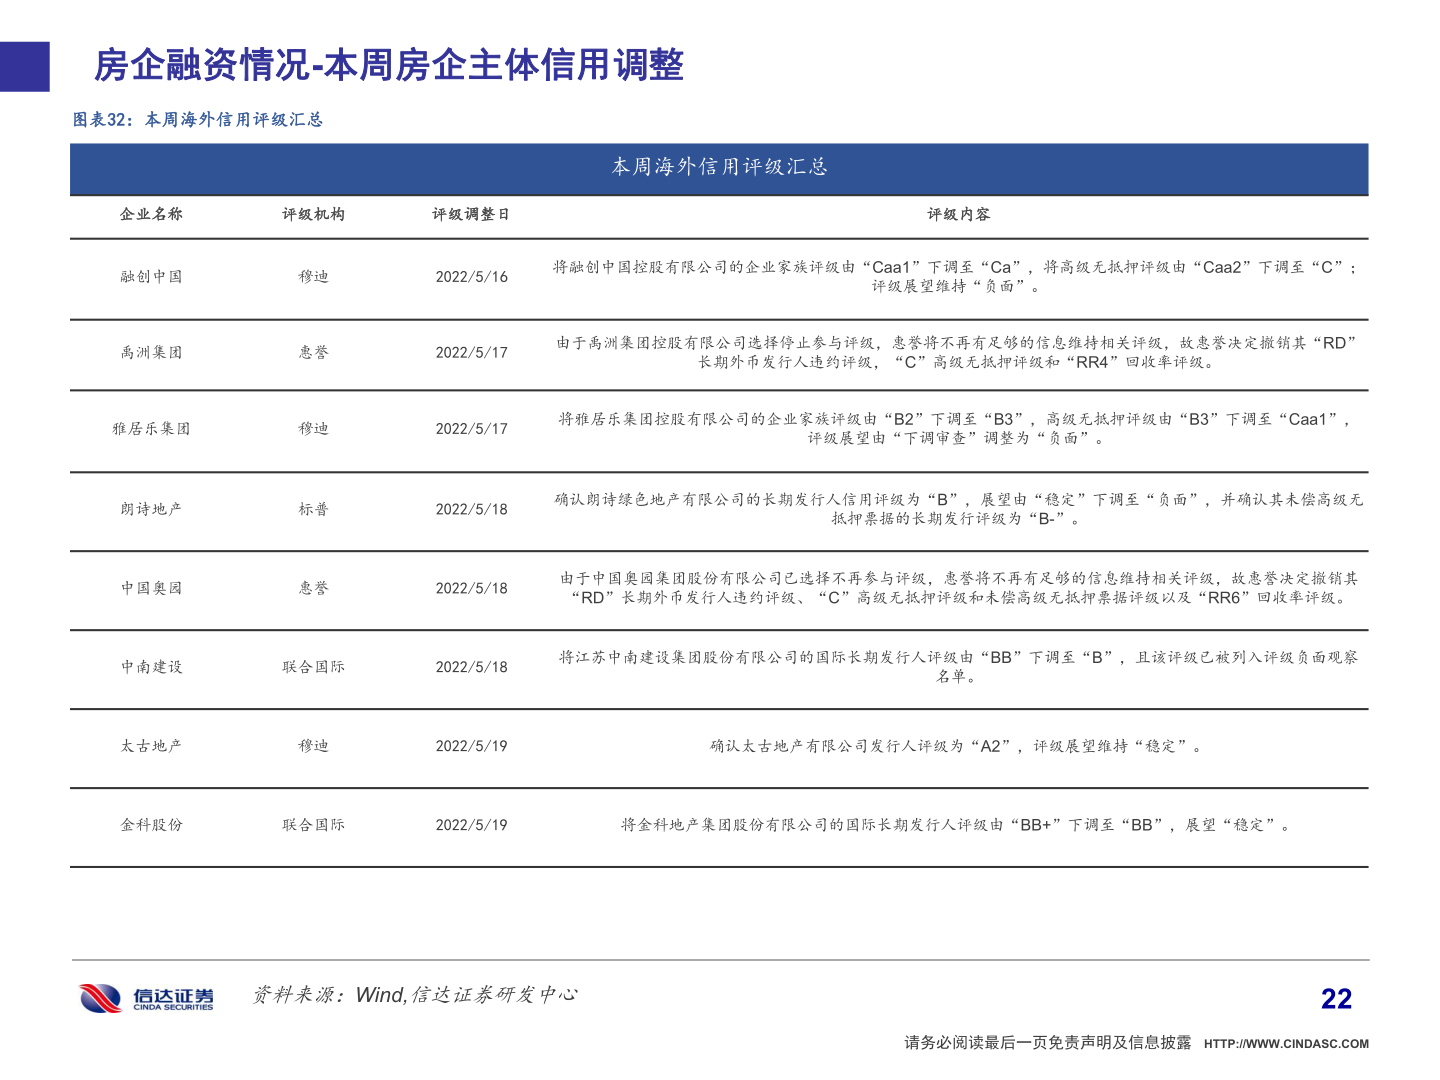Click the 太古地产 company cell

coord(151,746)
